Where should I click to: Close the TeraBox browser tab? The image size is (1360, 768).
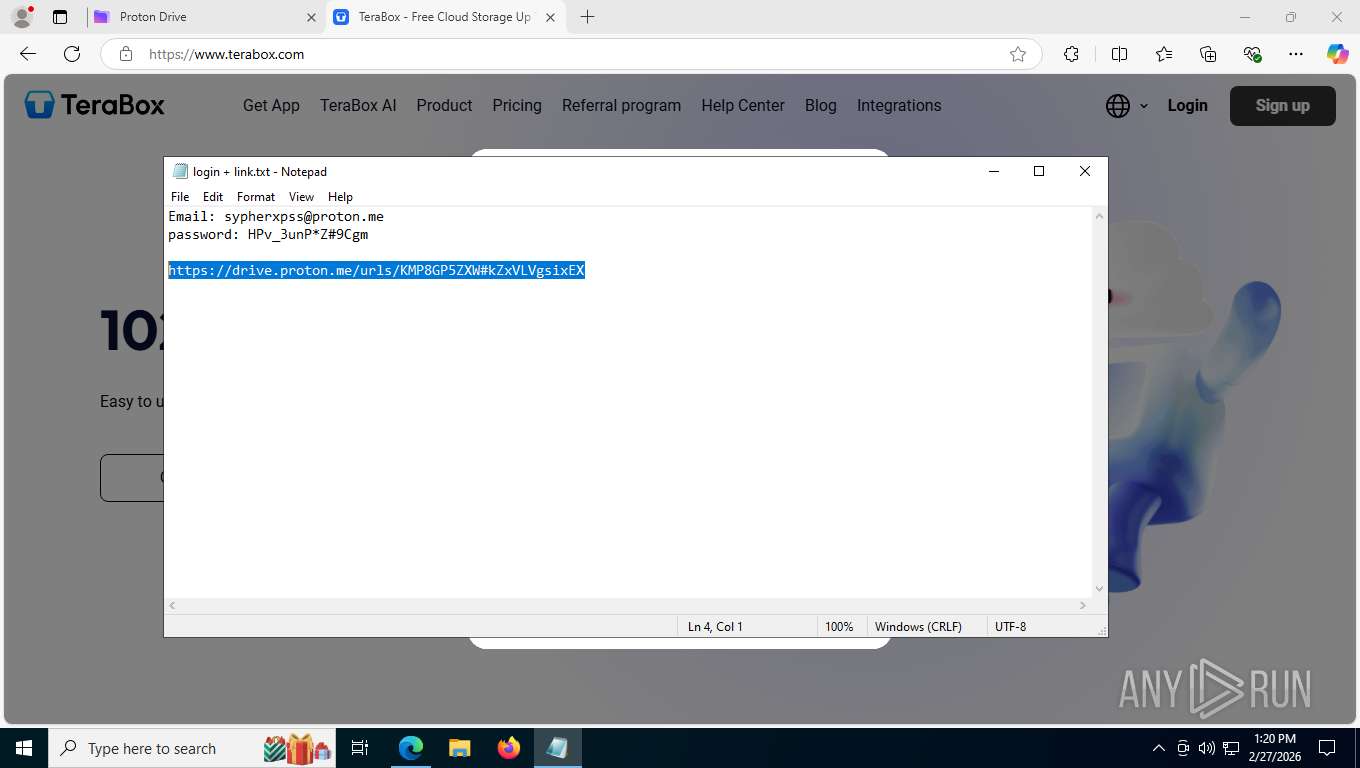coord(551,17)
